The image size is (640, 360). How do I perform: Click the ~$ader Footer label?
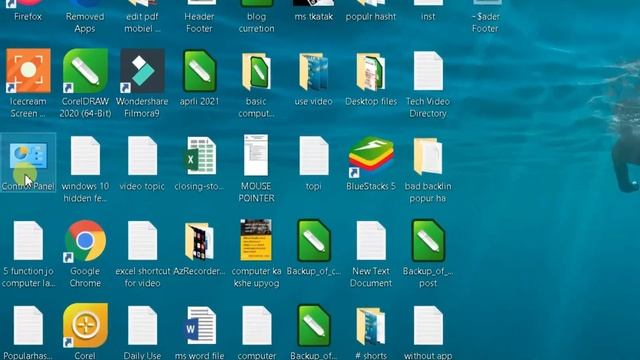(485, 22)
